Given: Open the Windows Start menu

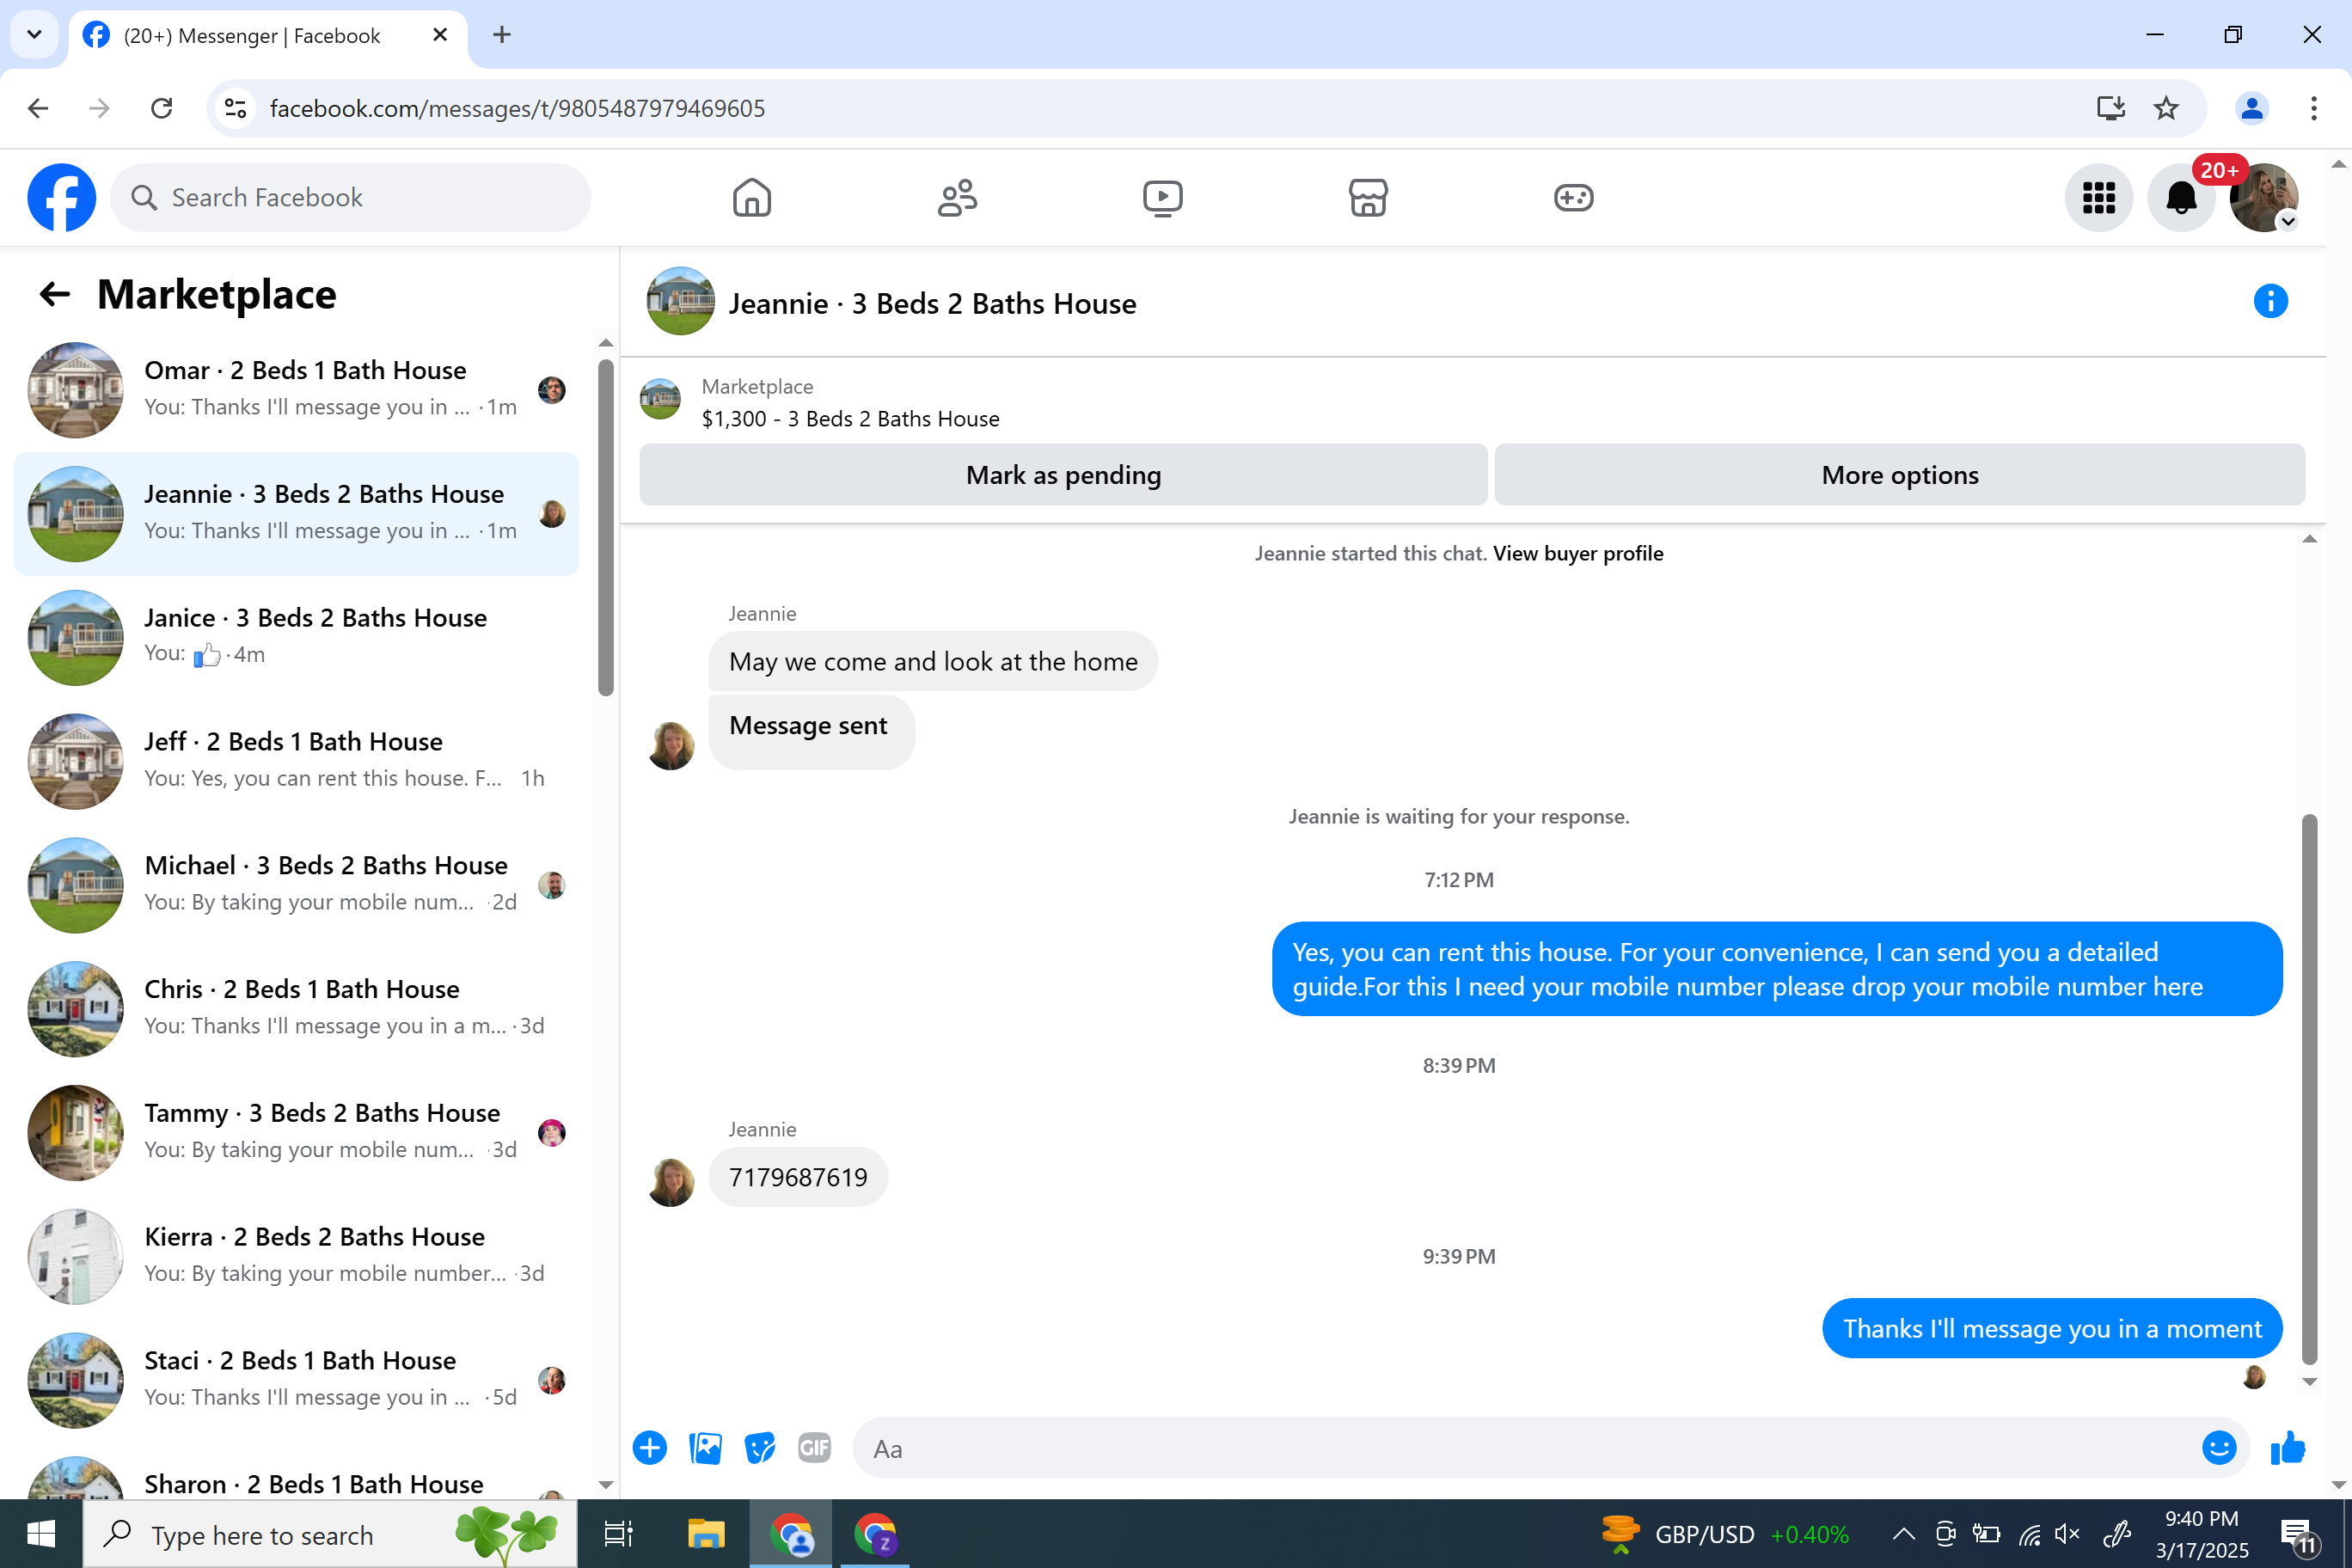Looking at the screenshot, I should [41, 1534].
